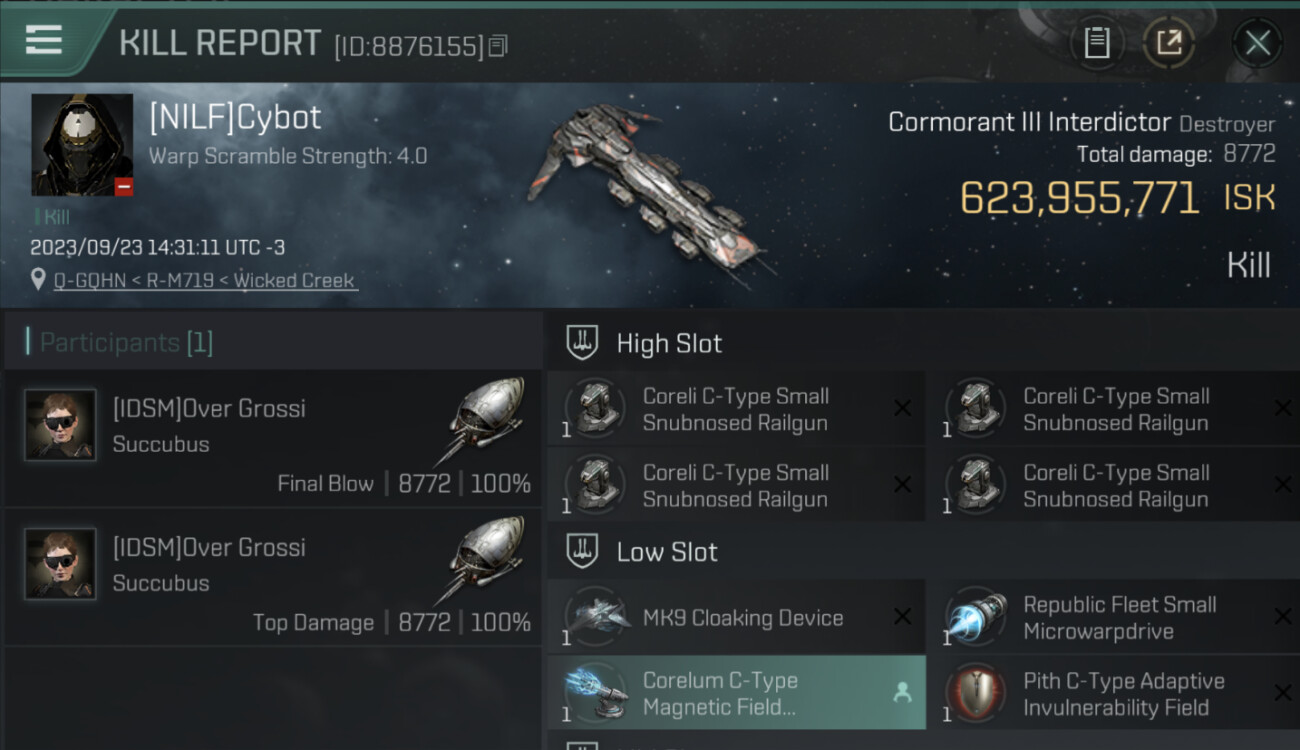Viewport: 1300px width, 750px height.
Task: Open the Q-GQHN location link
Action: click(x=205, y=280)
